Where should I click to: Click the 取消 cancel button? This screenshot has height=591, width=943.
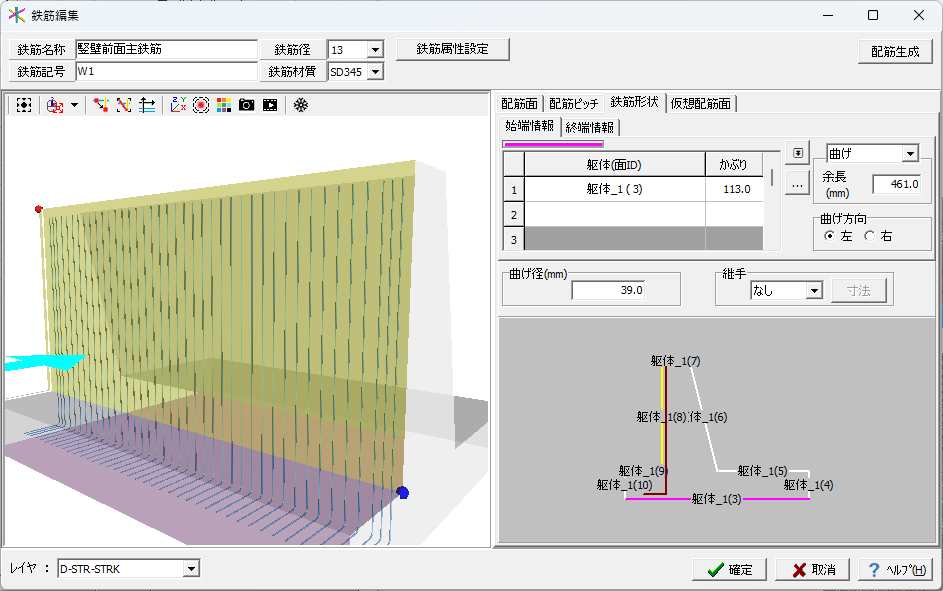(812, 569)
